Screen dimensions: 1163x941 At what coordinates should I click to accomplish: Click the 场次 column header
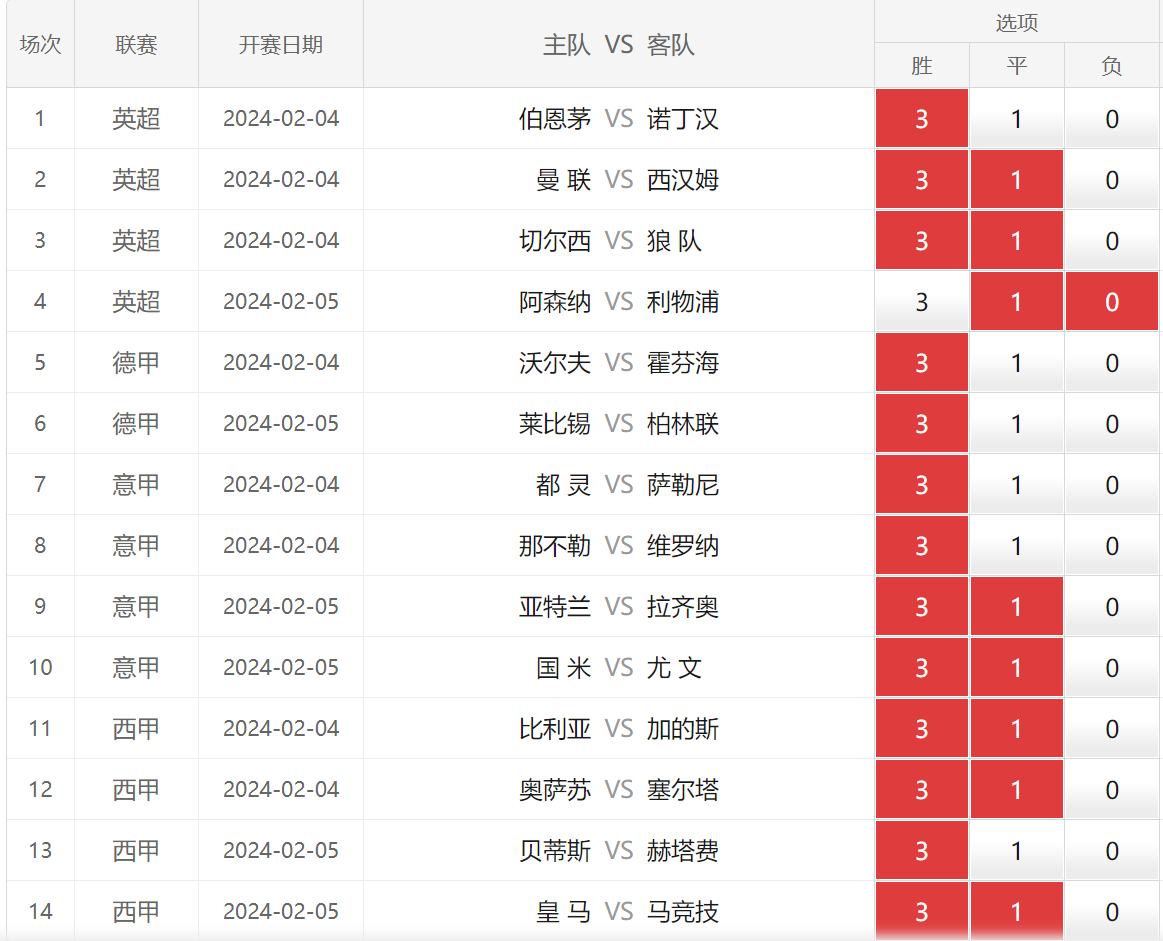tap(40, 44)
